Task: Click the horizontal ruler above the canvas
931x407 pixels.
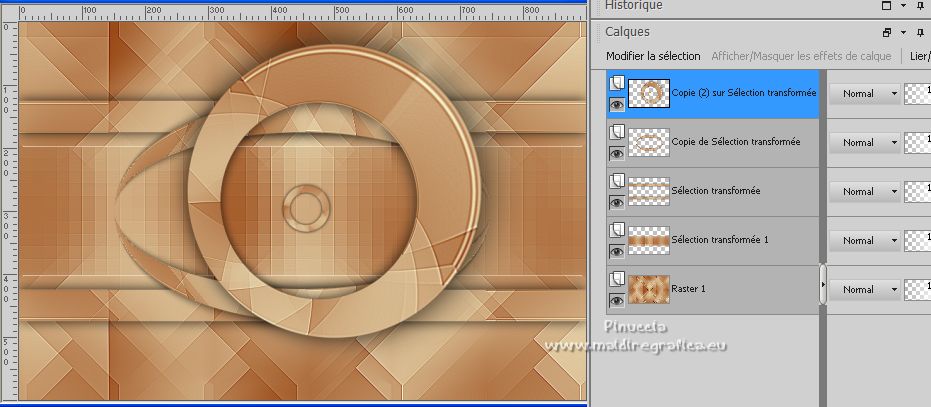Action: tap(302, 12)
